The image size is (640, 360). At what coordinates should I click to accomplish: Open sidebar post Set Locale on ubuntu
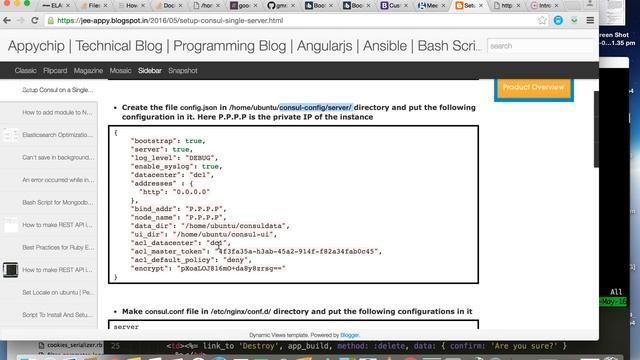[x=58, y=292]
